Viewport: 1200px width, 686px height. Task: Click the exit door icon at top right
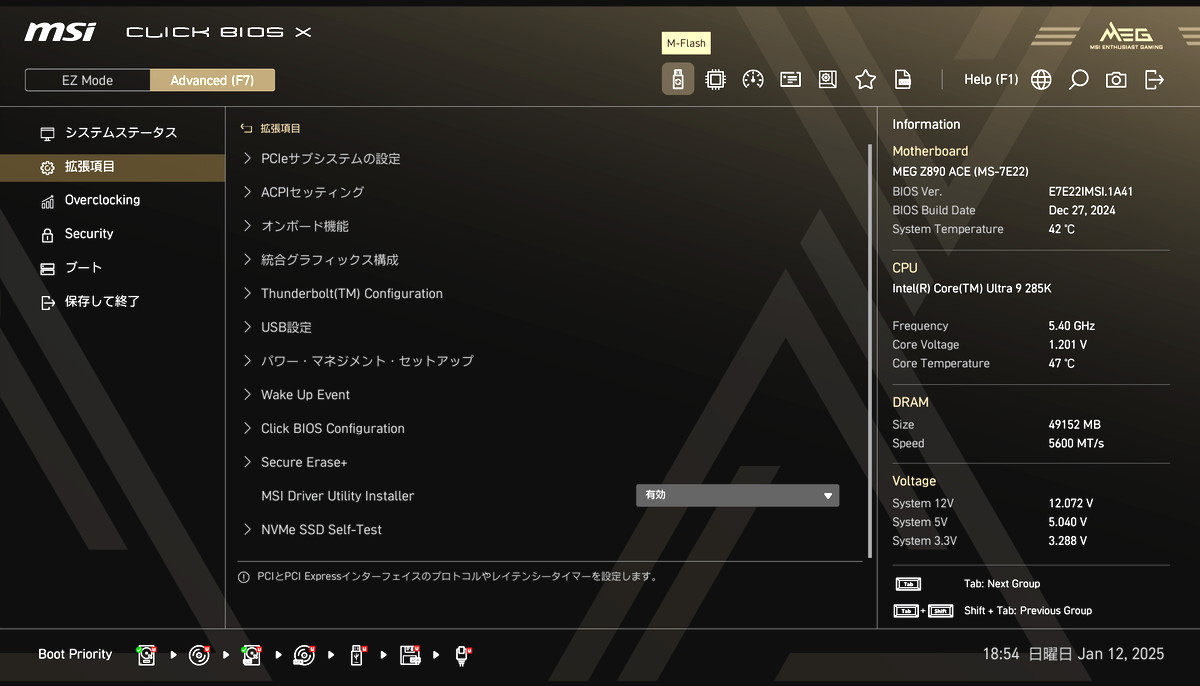coord(1154,79)
